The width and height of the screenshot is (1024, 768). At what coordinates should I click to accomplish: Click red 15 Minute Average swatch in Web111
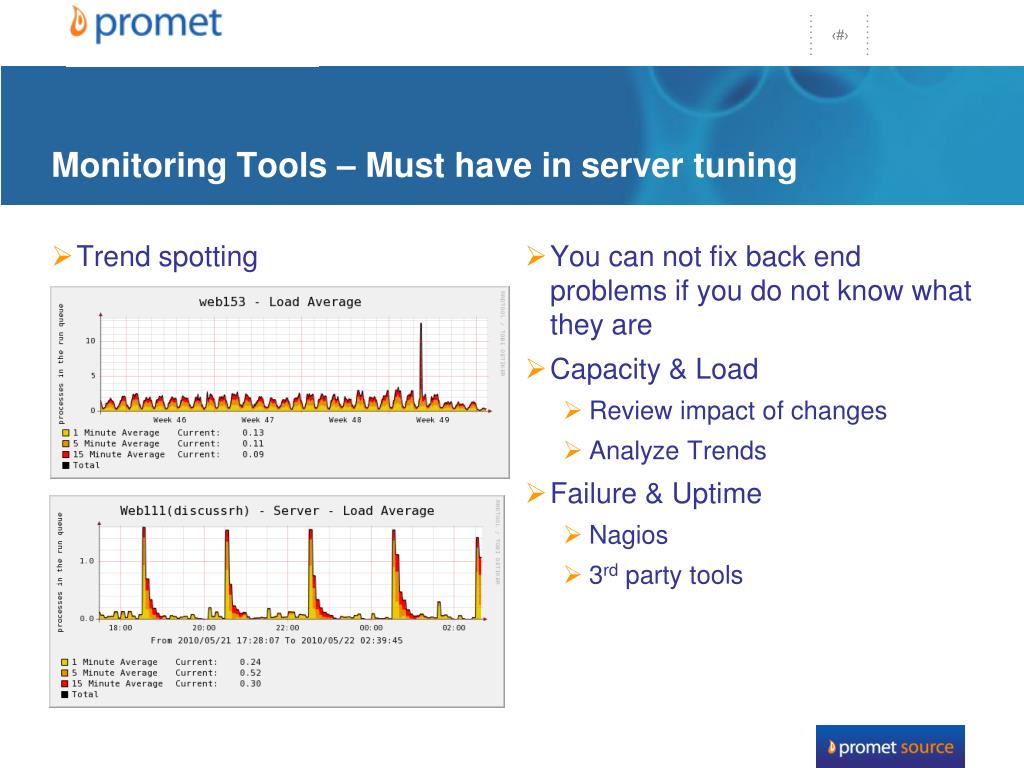click(x=65, y=684)
